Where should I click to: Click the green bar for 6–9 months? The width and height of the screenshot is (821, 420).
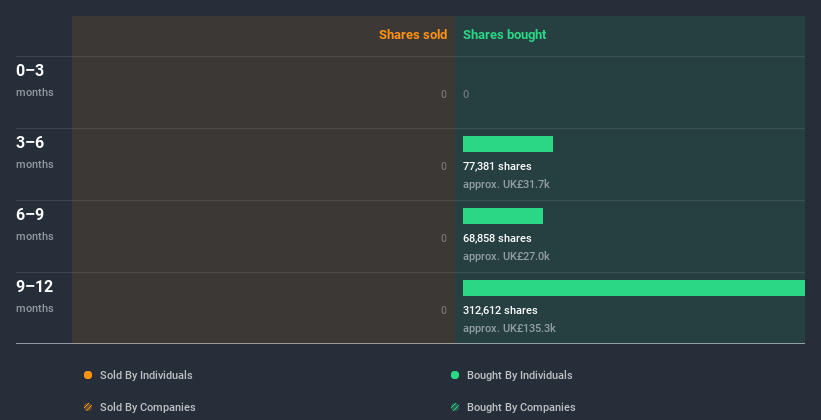click(503, 216)
